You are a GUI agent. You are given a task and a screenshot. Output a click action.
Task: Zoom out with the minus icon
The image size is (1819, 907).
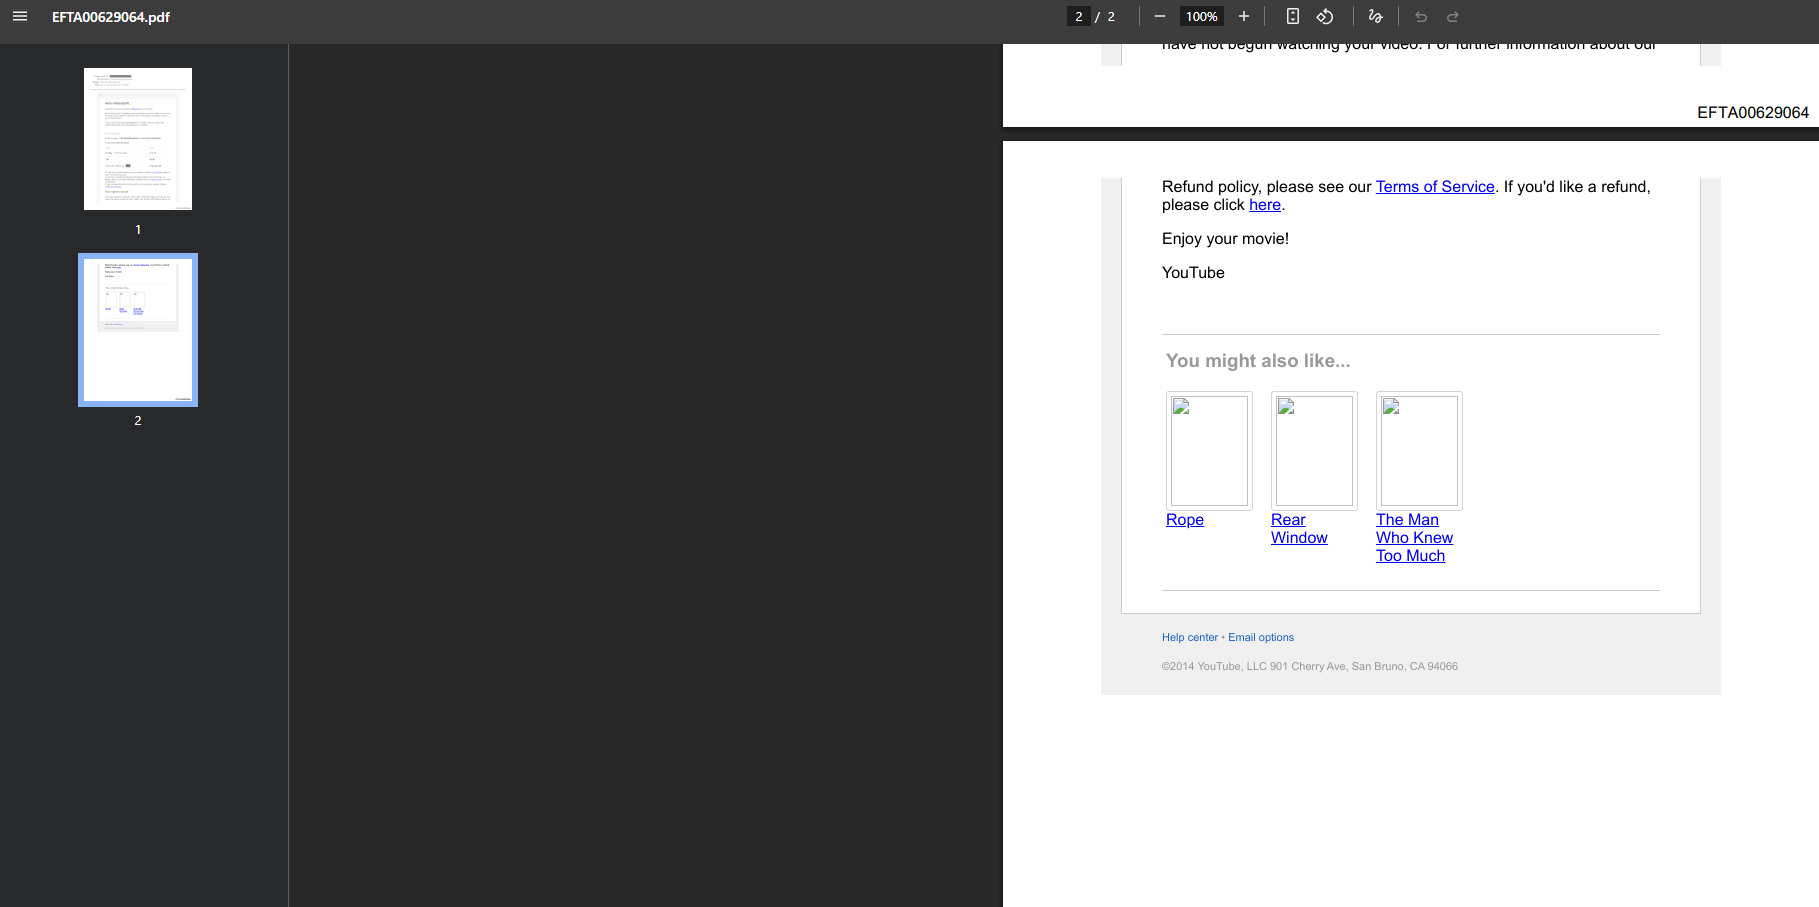[1160, 16]
